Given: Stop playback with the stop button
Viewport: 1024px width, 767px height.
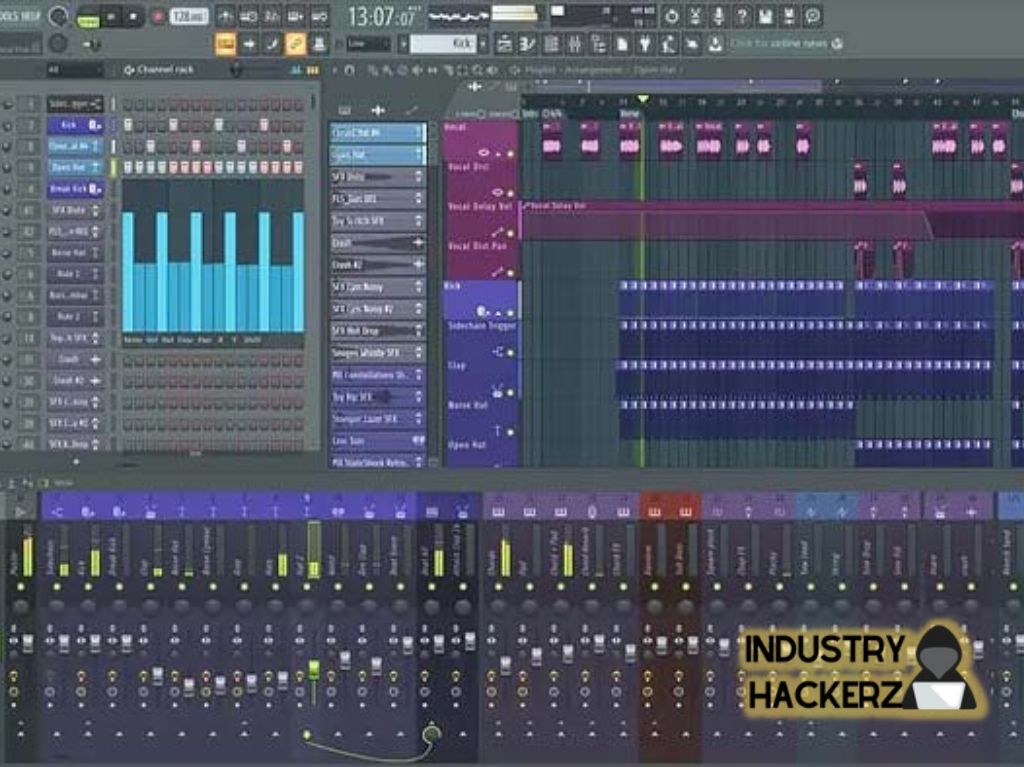Looking at the screenshot, I should [133, 16].
